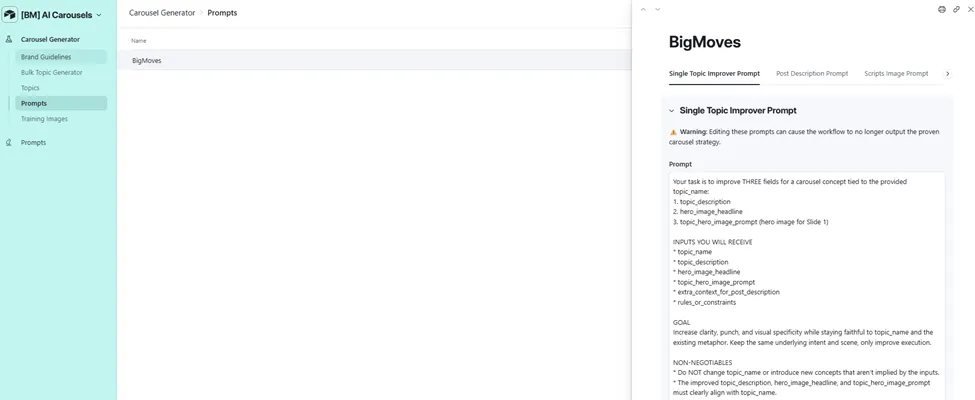
Task: Click the warning triangle icon
Action: tap(673, 132)
